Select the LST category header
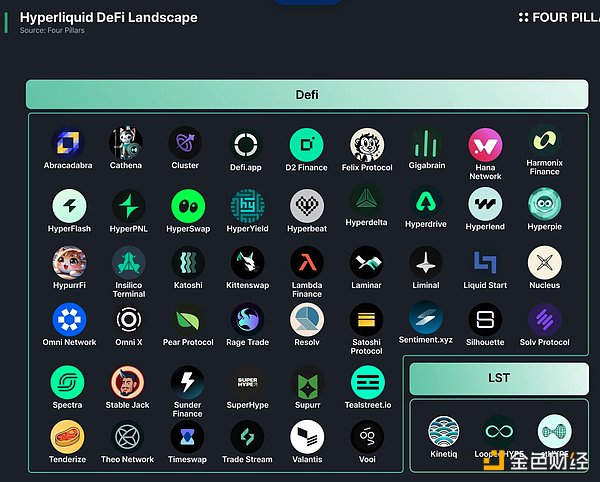The image size is (600, 482). tap(498, 378)
